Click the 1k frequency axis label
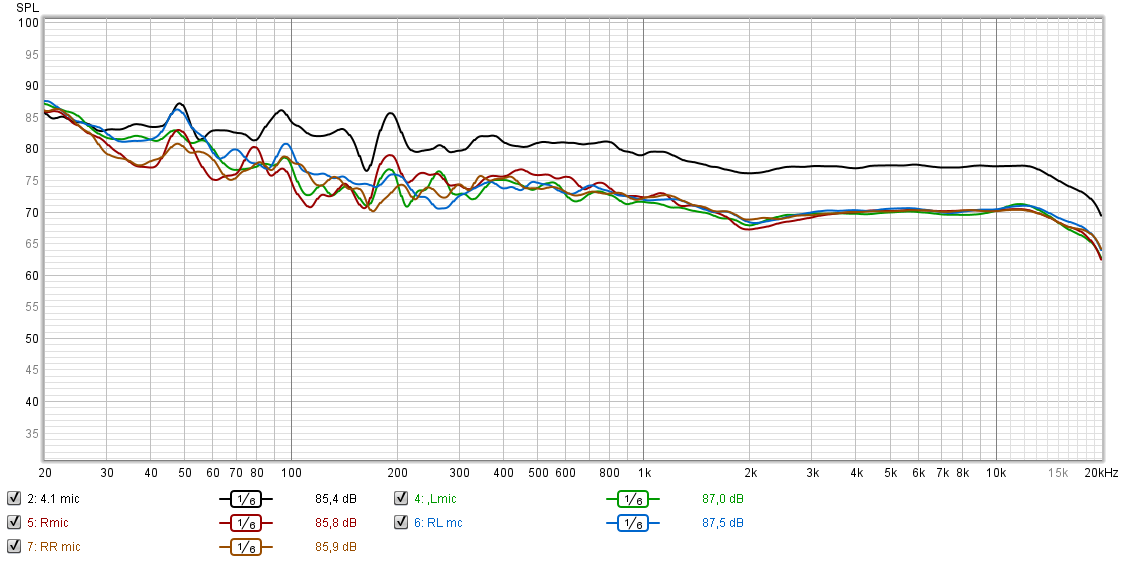 [x=644, y=472]
